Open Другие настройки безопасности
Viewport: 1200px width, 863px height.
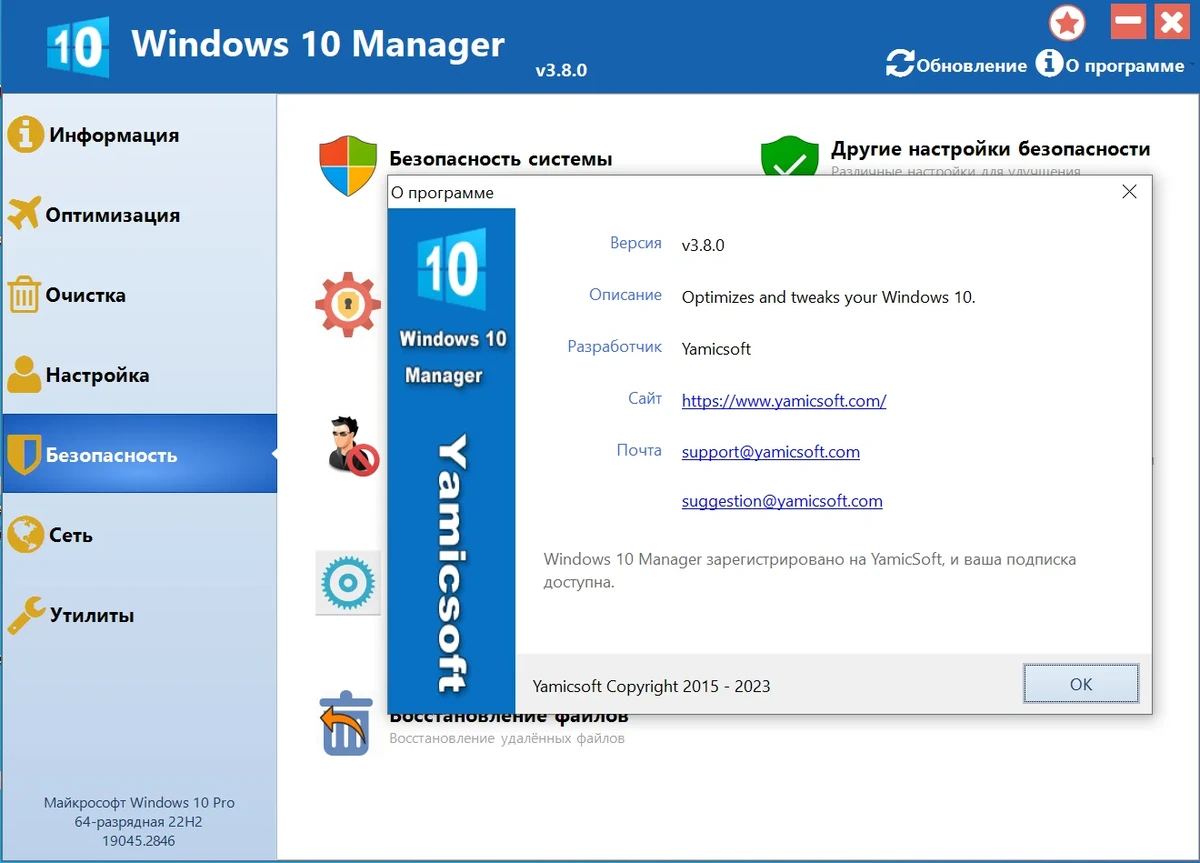click(x=990, y=149)
